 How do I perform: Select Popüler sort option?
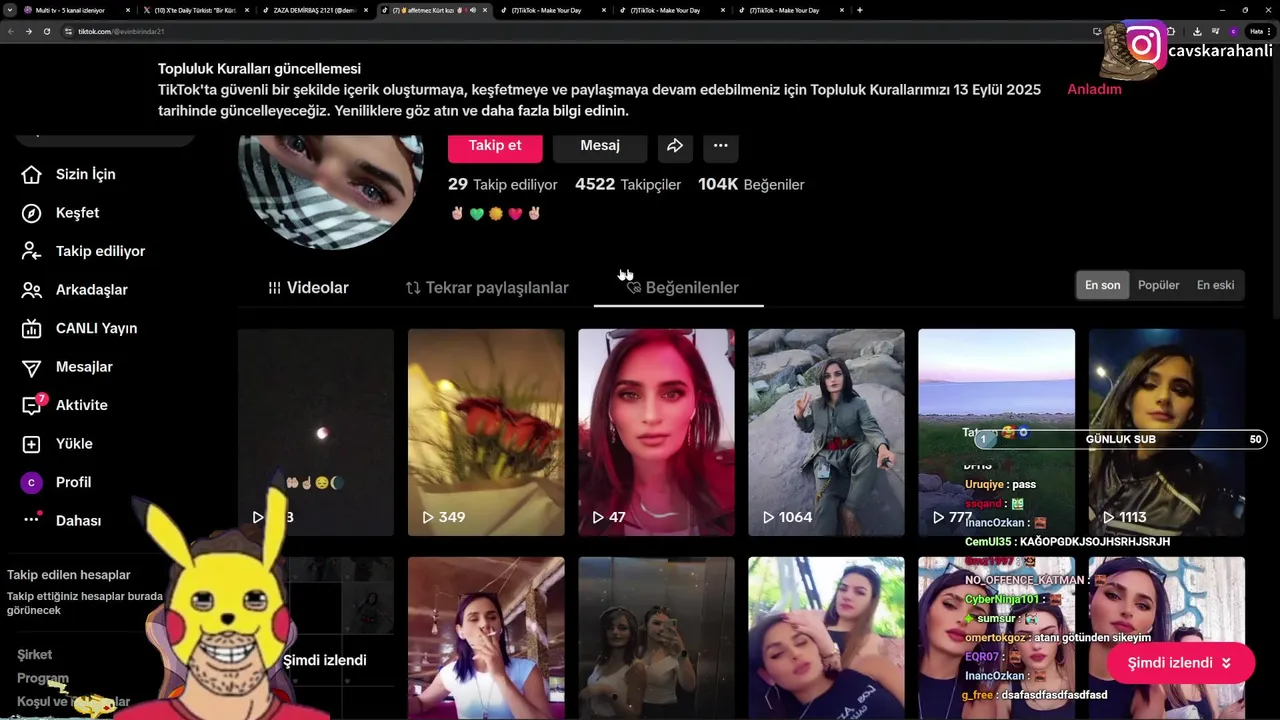1159,285
